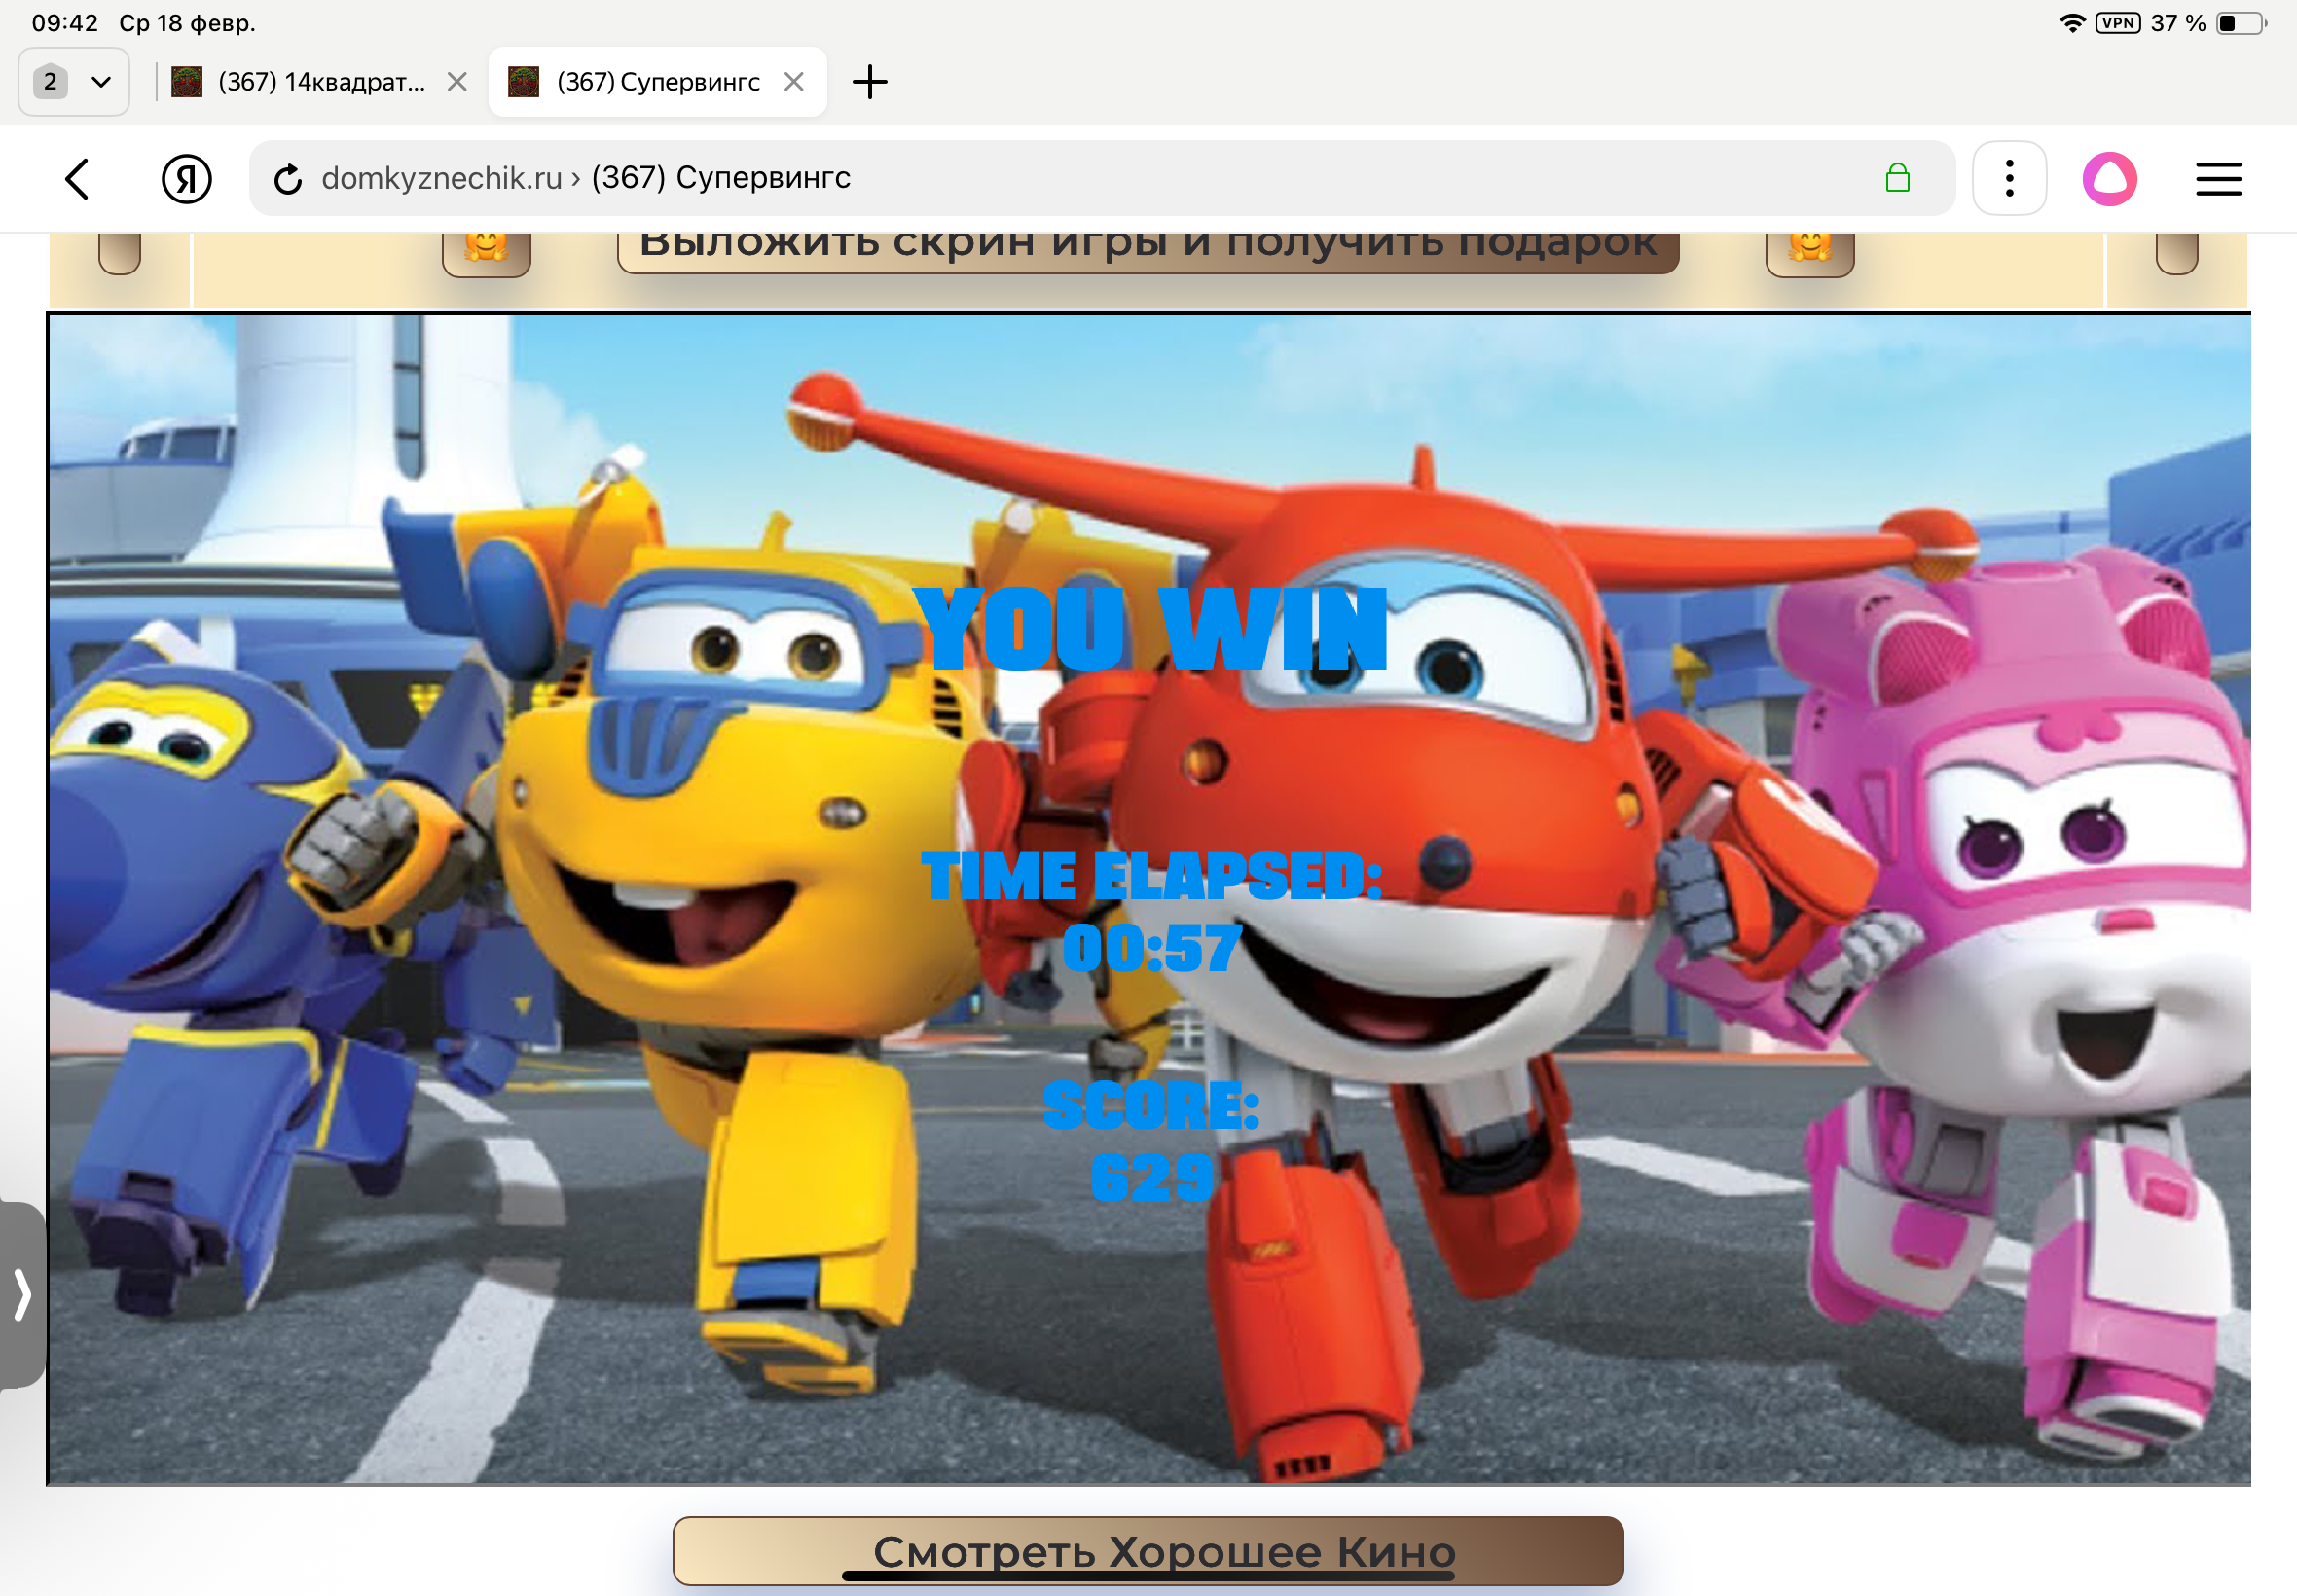Click the green padlock security icon
Image resolution: width=2297 pixels, height=1596 pixels.
pos(1897,179)
